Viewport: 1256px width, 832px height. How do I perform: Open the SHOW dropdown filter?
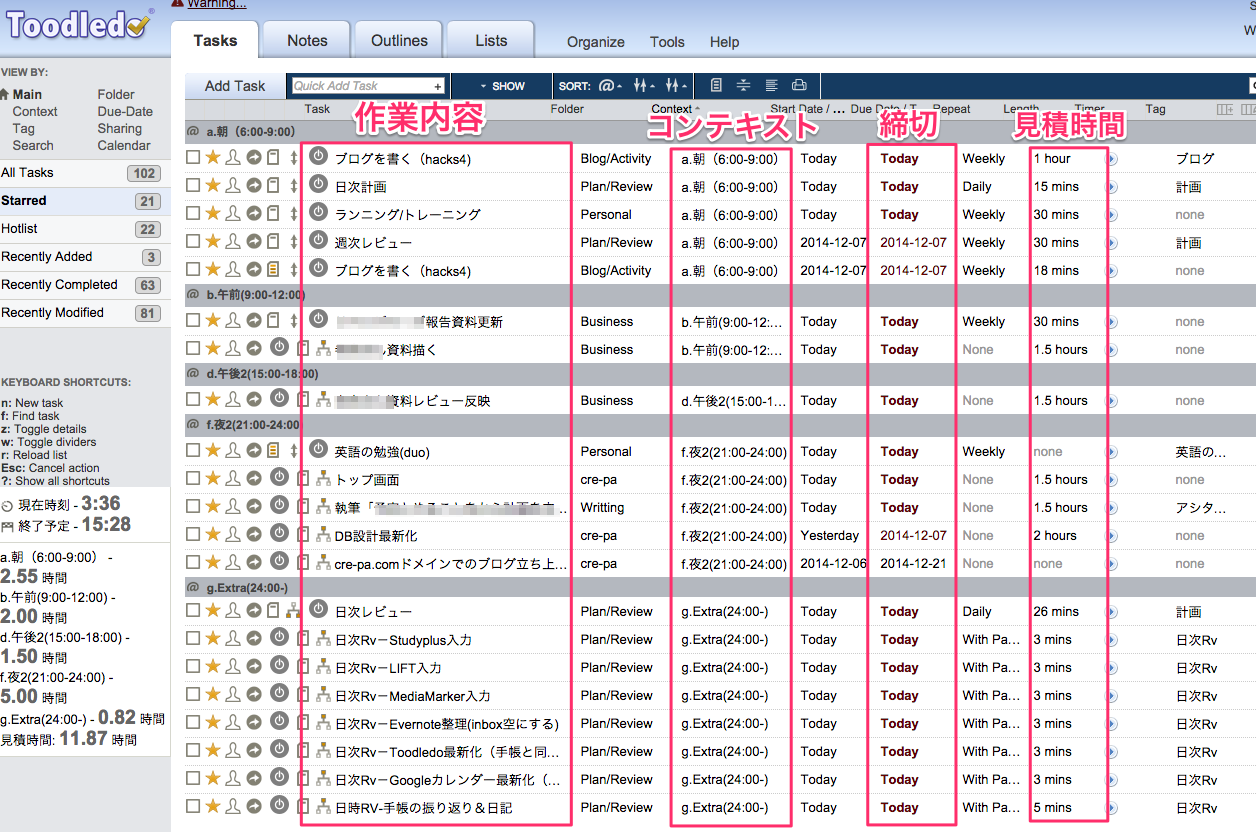tap(501, 86)
